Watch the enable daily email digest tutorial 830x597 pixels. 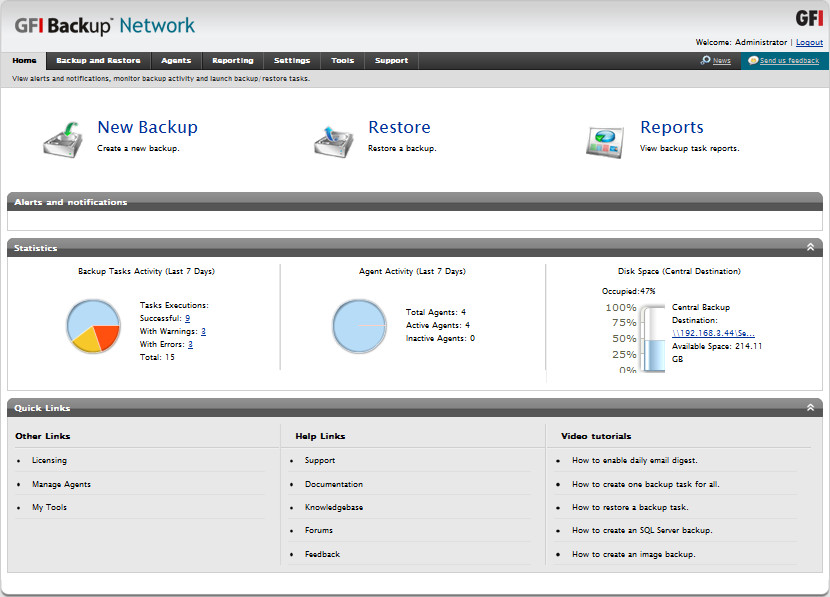click(x=635, y=460)
